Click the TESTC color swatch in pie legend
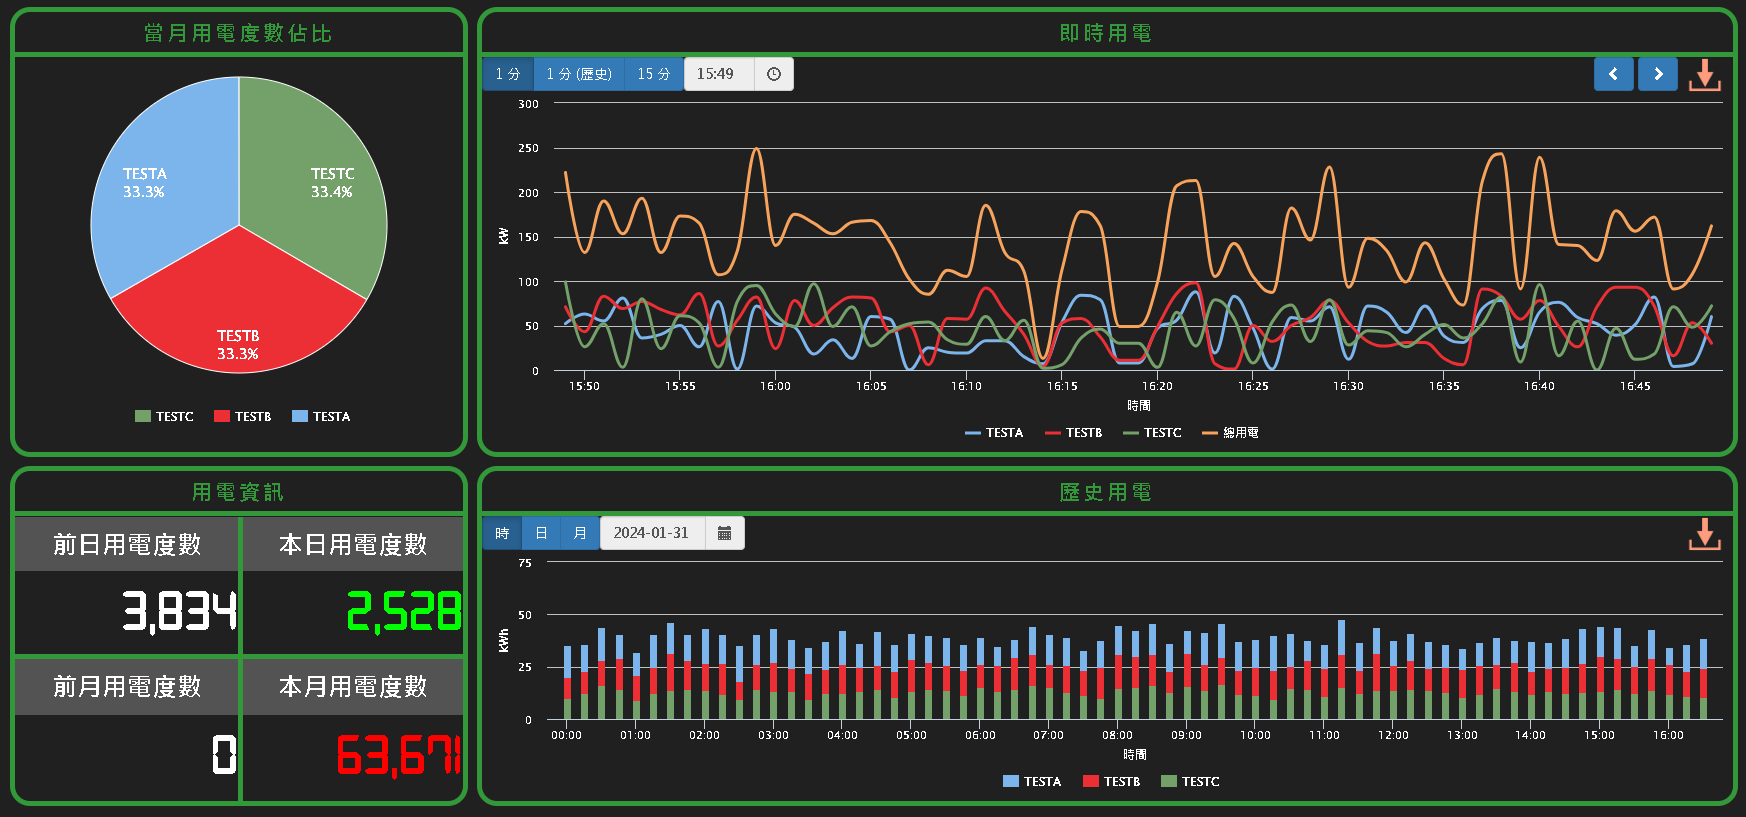The image size is (1746, 817). [x=143, y=417]
